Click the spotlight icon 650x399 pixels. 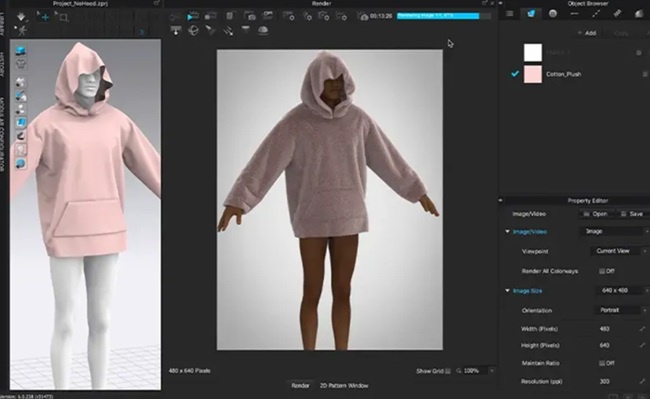tap(211, 30)
